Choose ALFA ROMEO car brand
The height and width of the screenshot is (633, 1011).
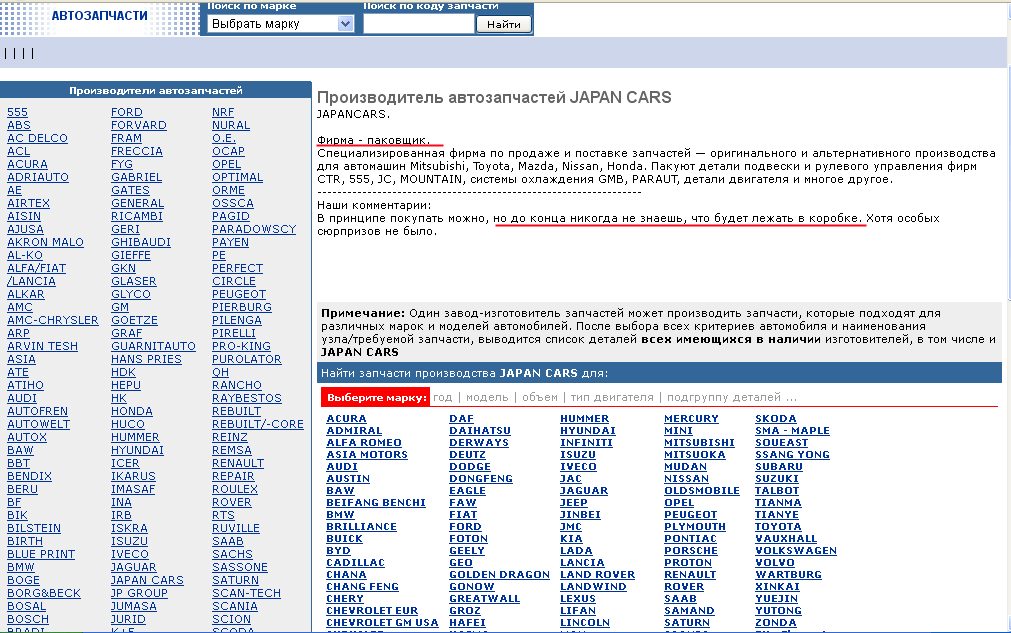pos(364,442)
